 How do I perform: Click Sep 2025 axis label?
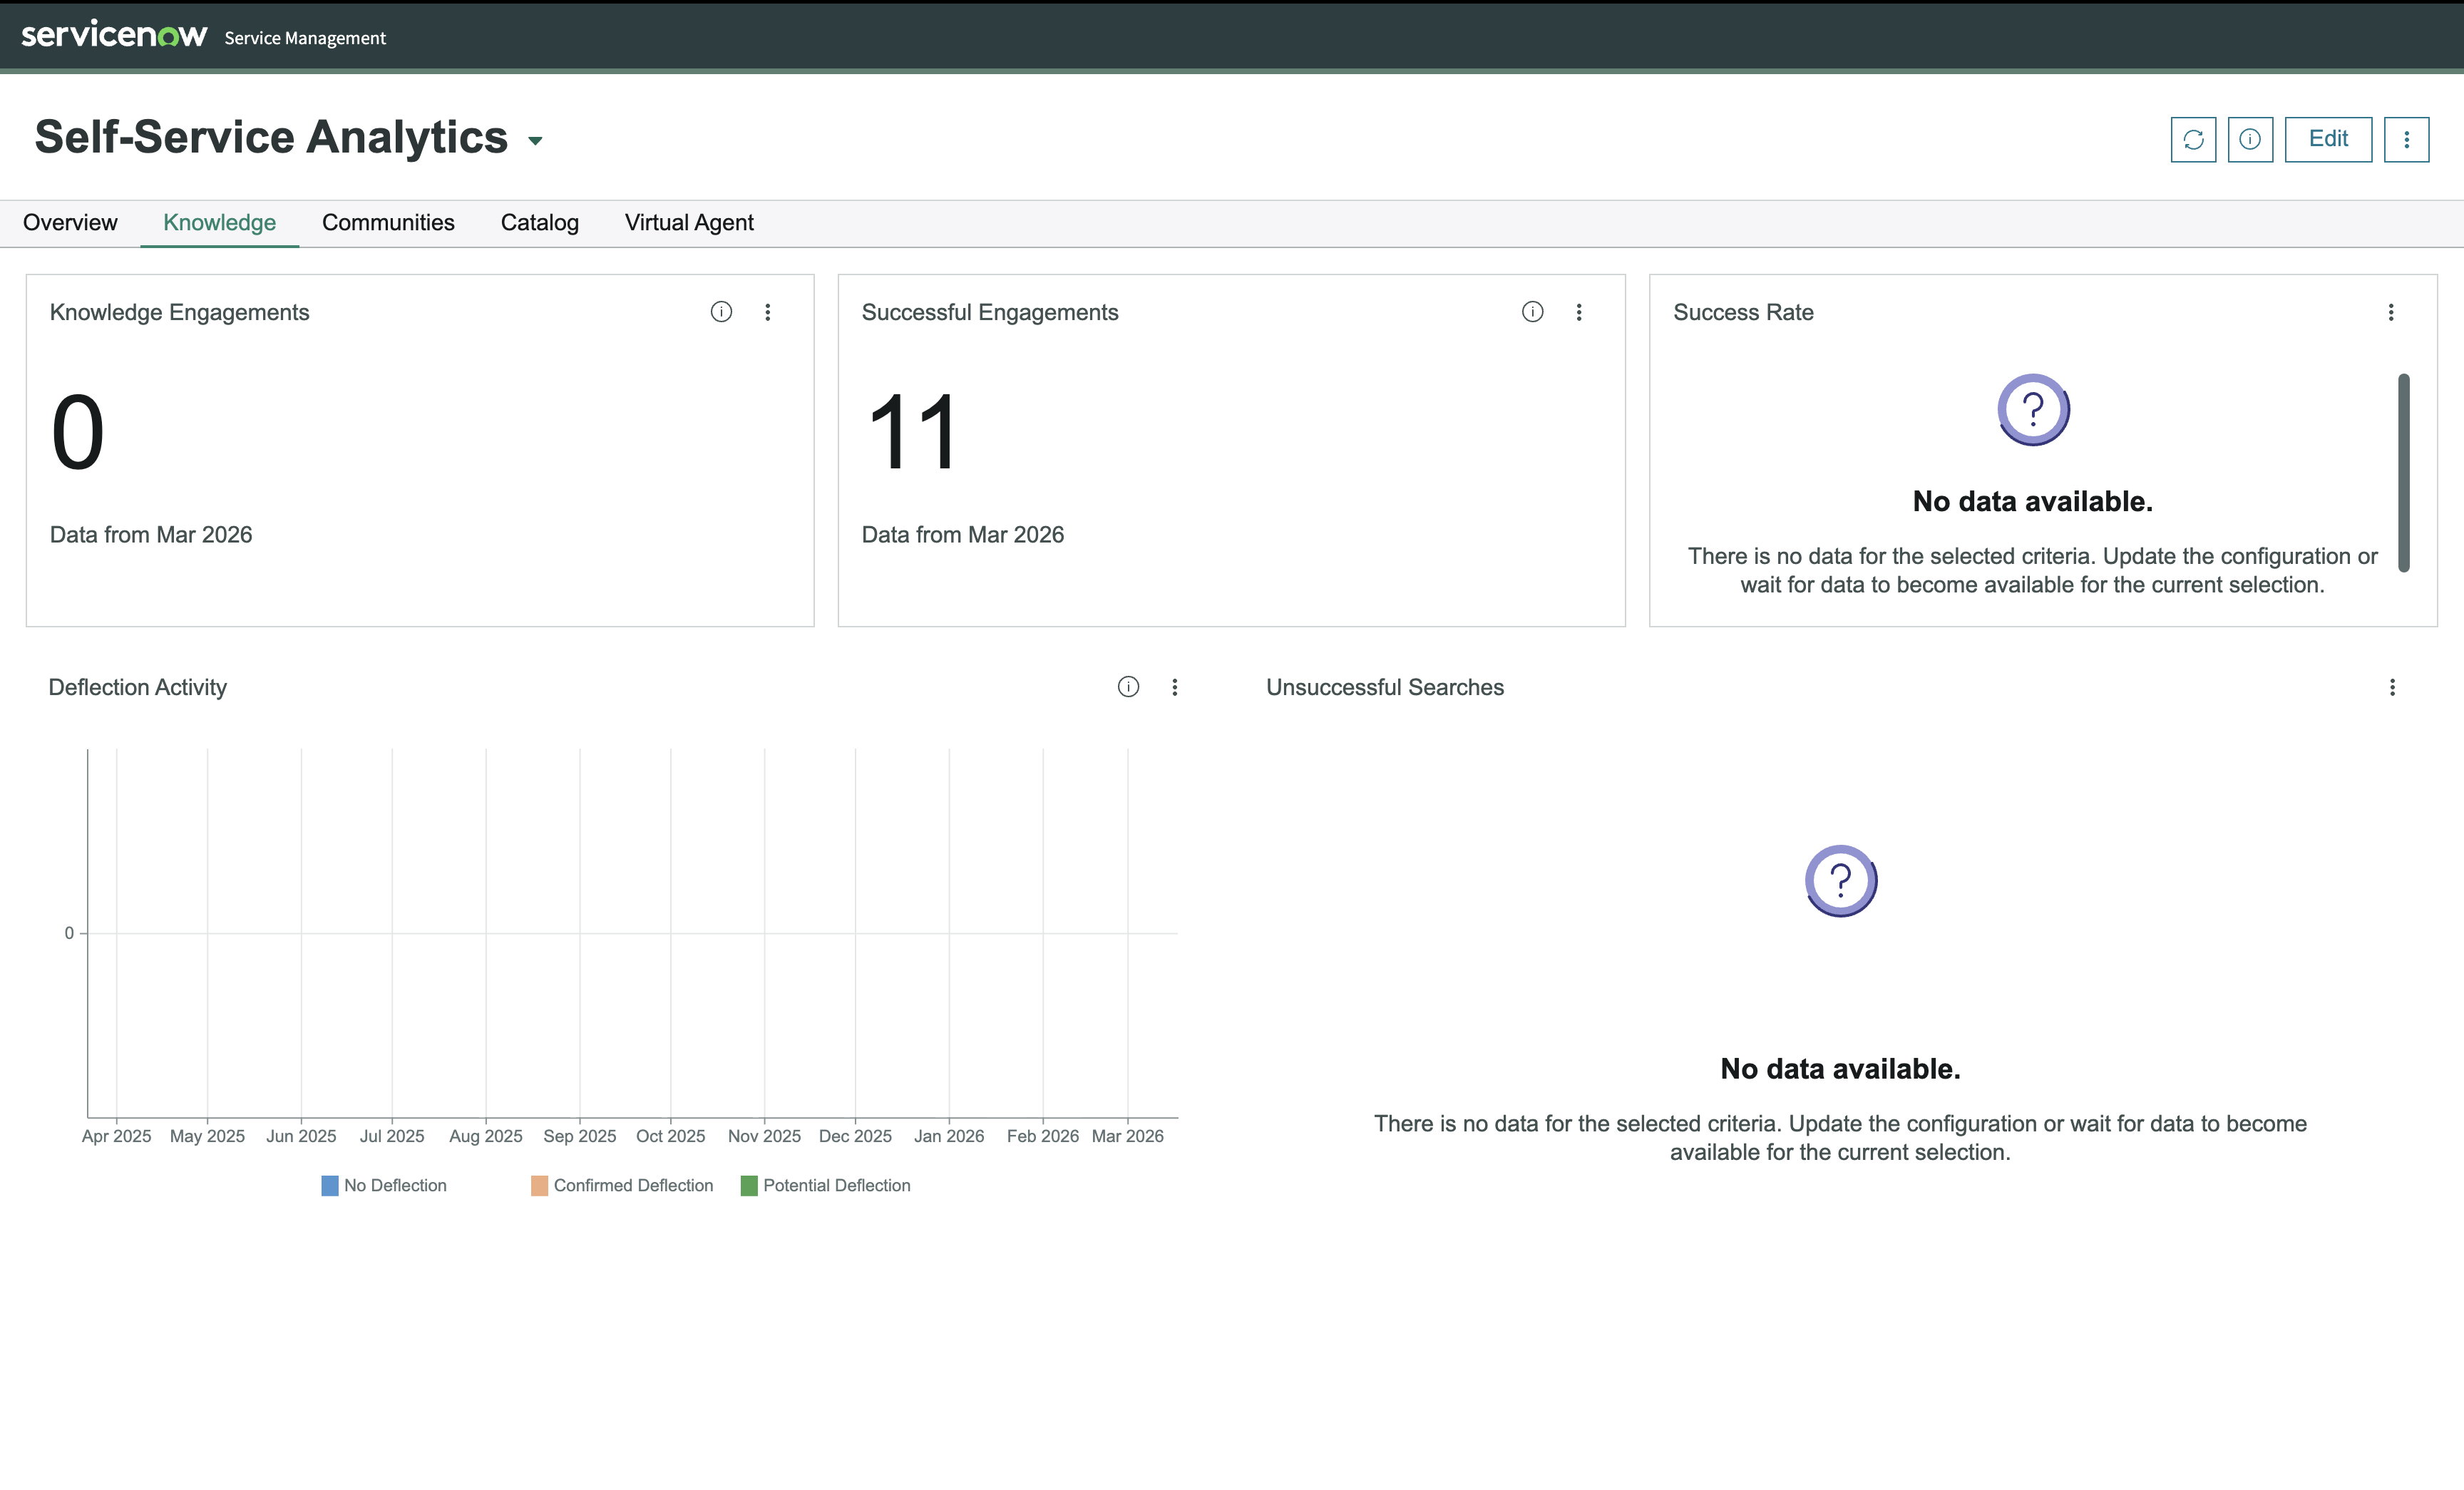(580, 1136)
